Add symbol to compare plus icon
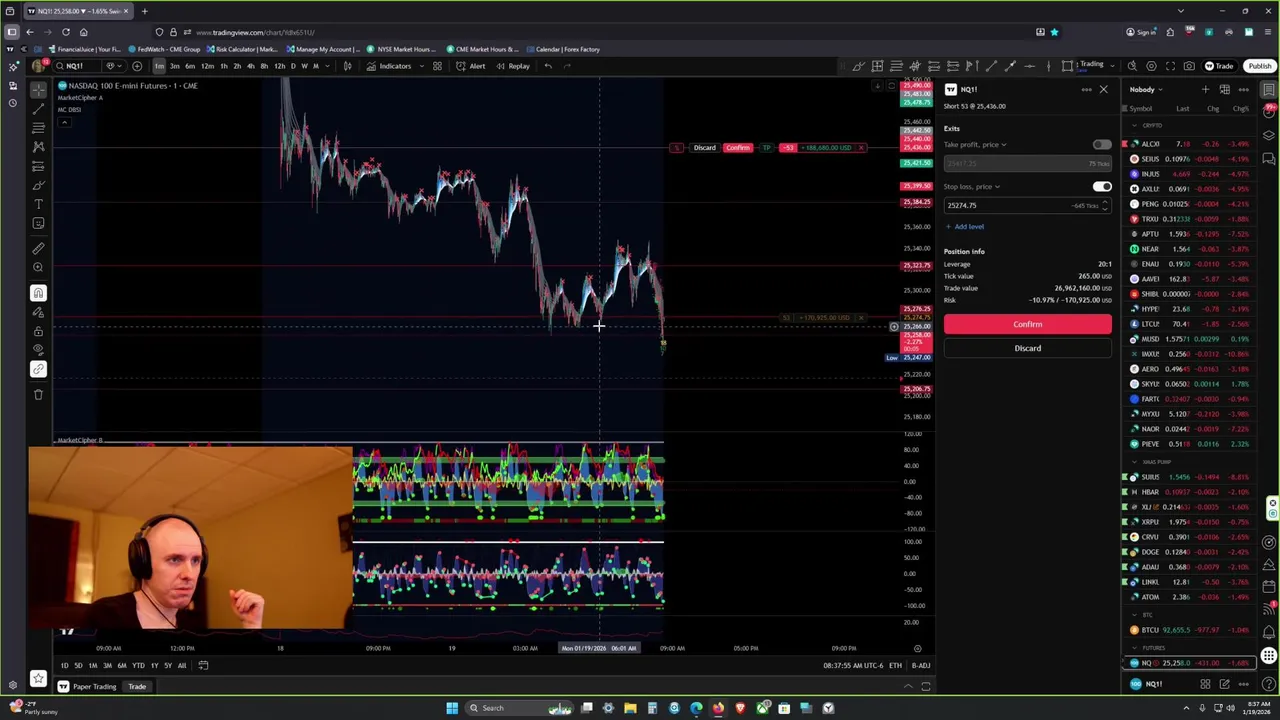Screen dimensions: 1280x720 coord(137,66)
